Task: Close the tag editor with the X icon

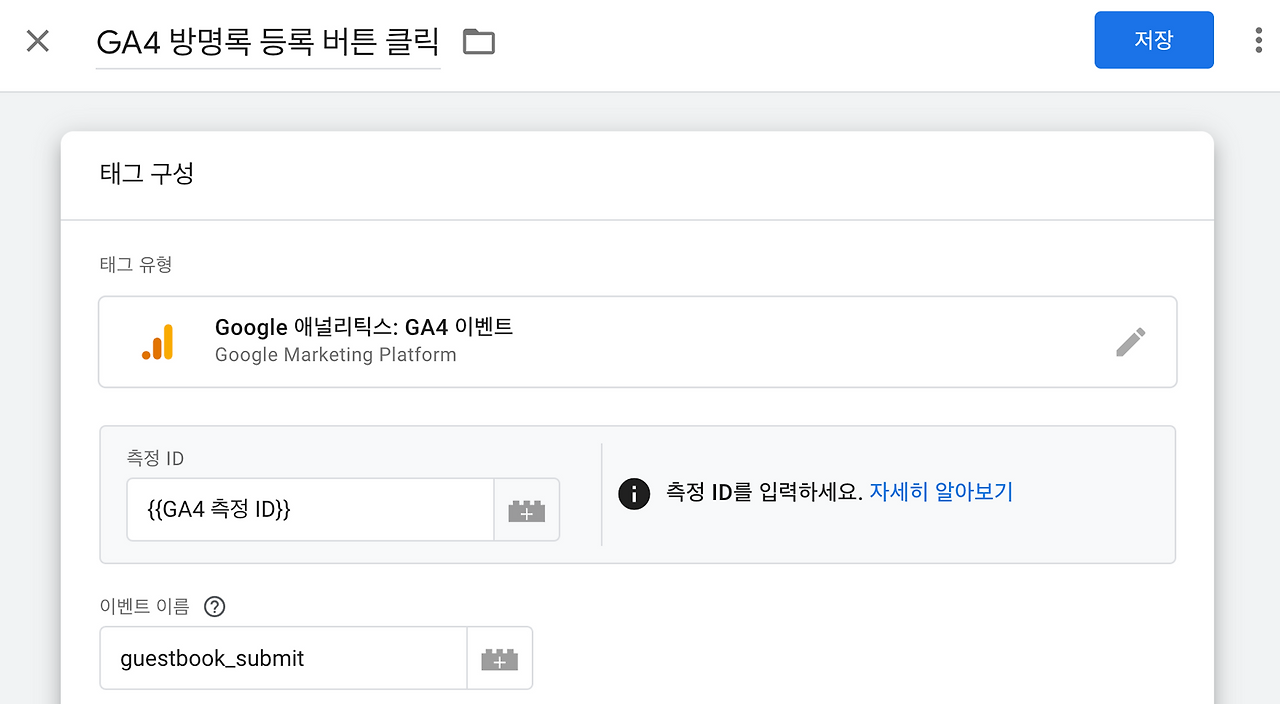Action: 37,40
